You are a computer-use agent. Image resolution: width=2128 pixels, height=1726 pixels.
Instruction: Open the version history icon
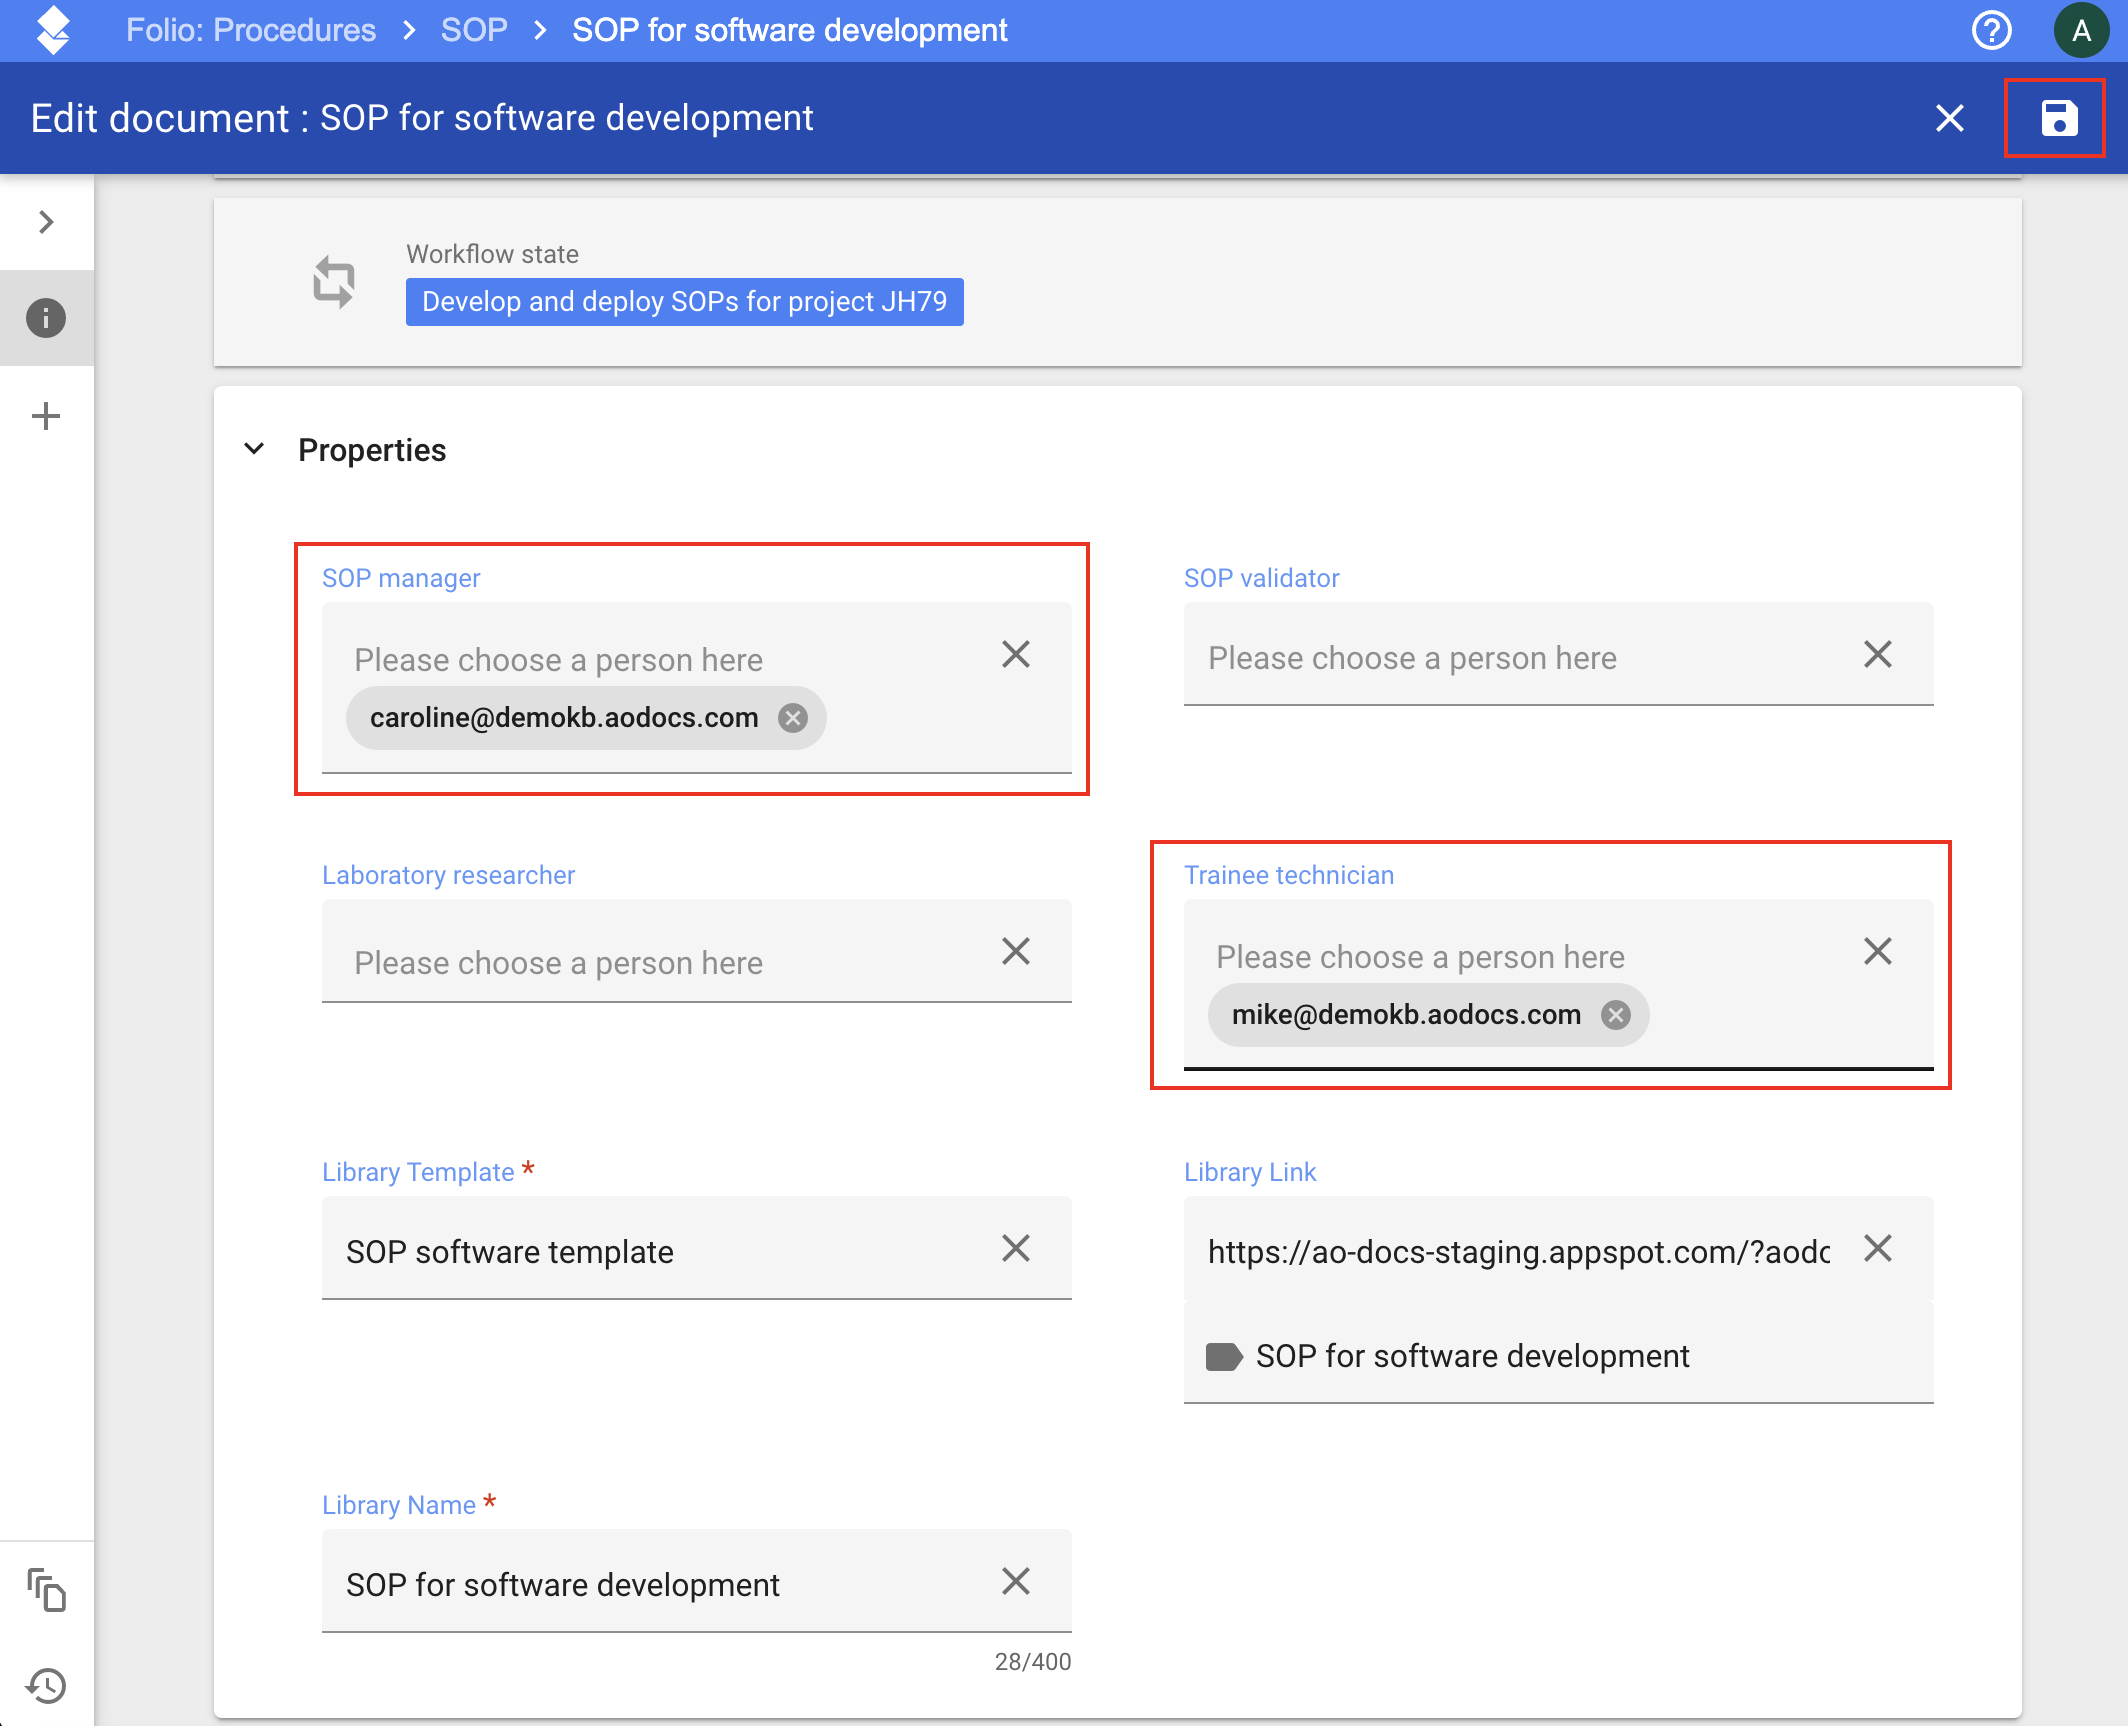(46, 1686)
